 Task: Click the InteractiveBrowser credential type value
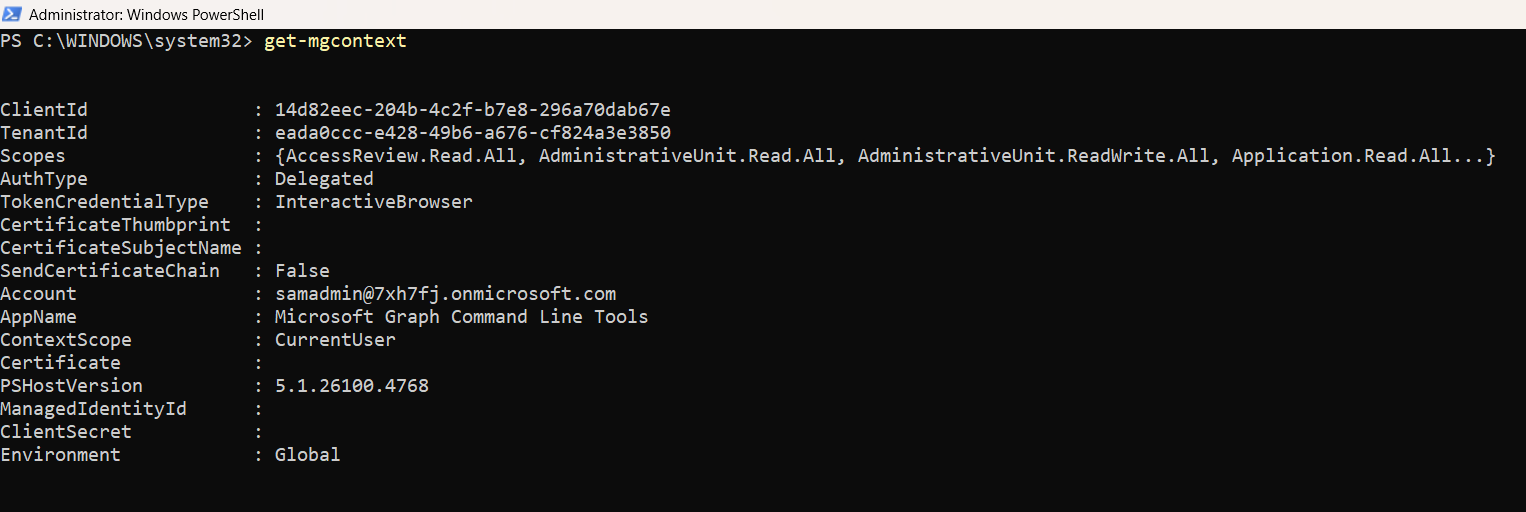coord(374,202)
